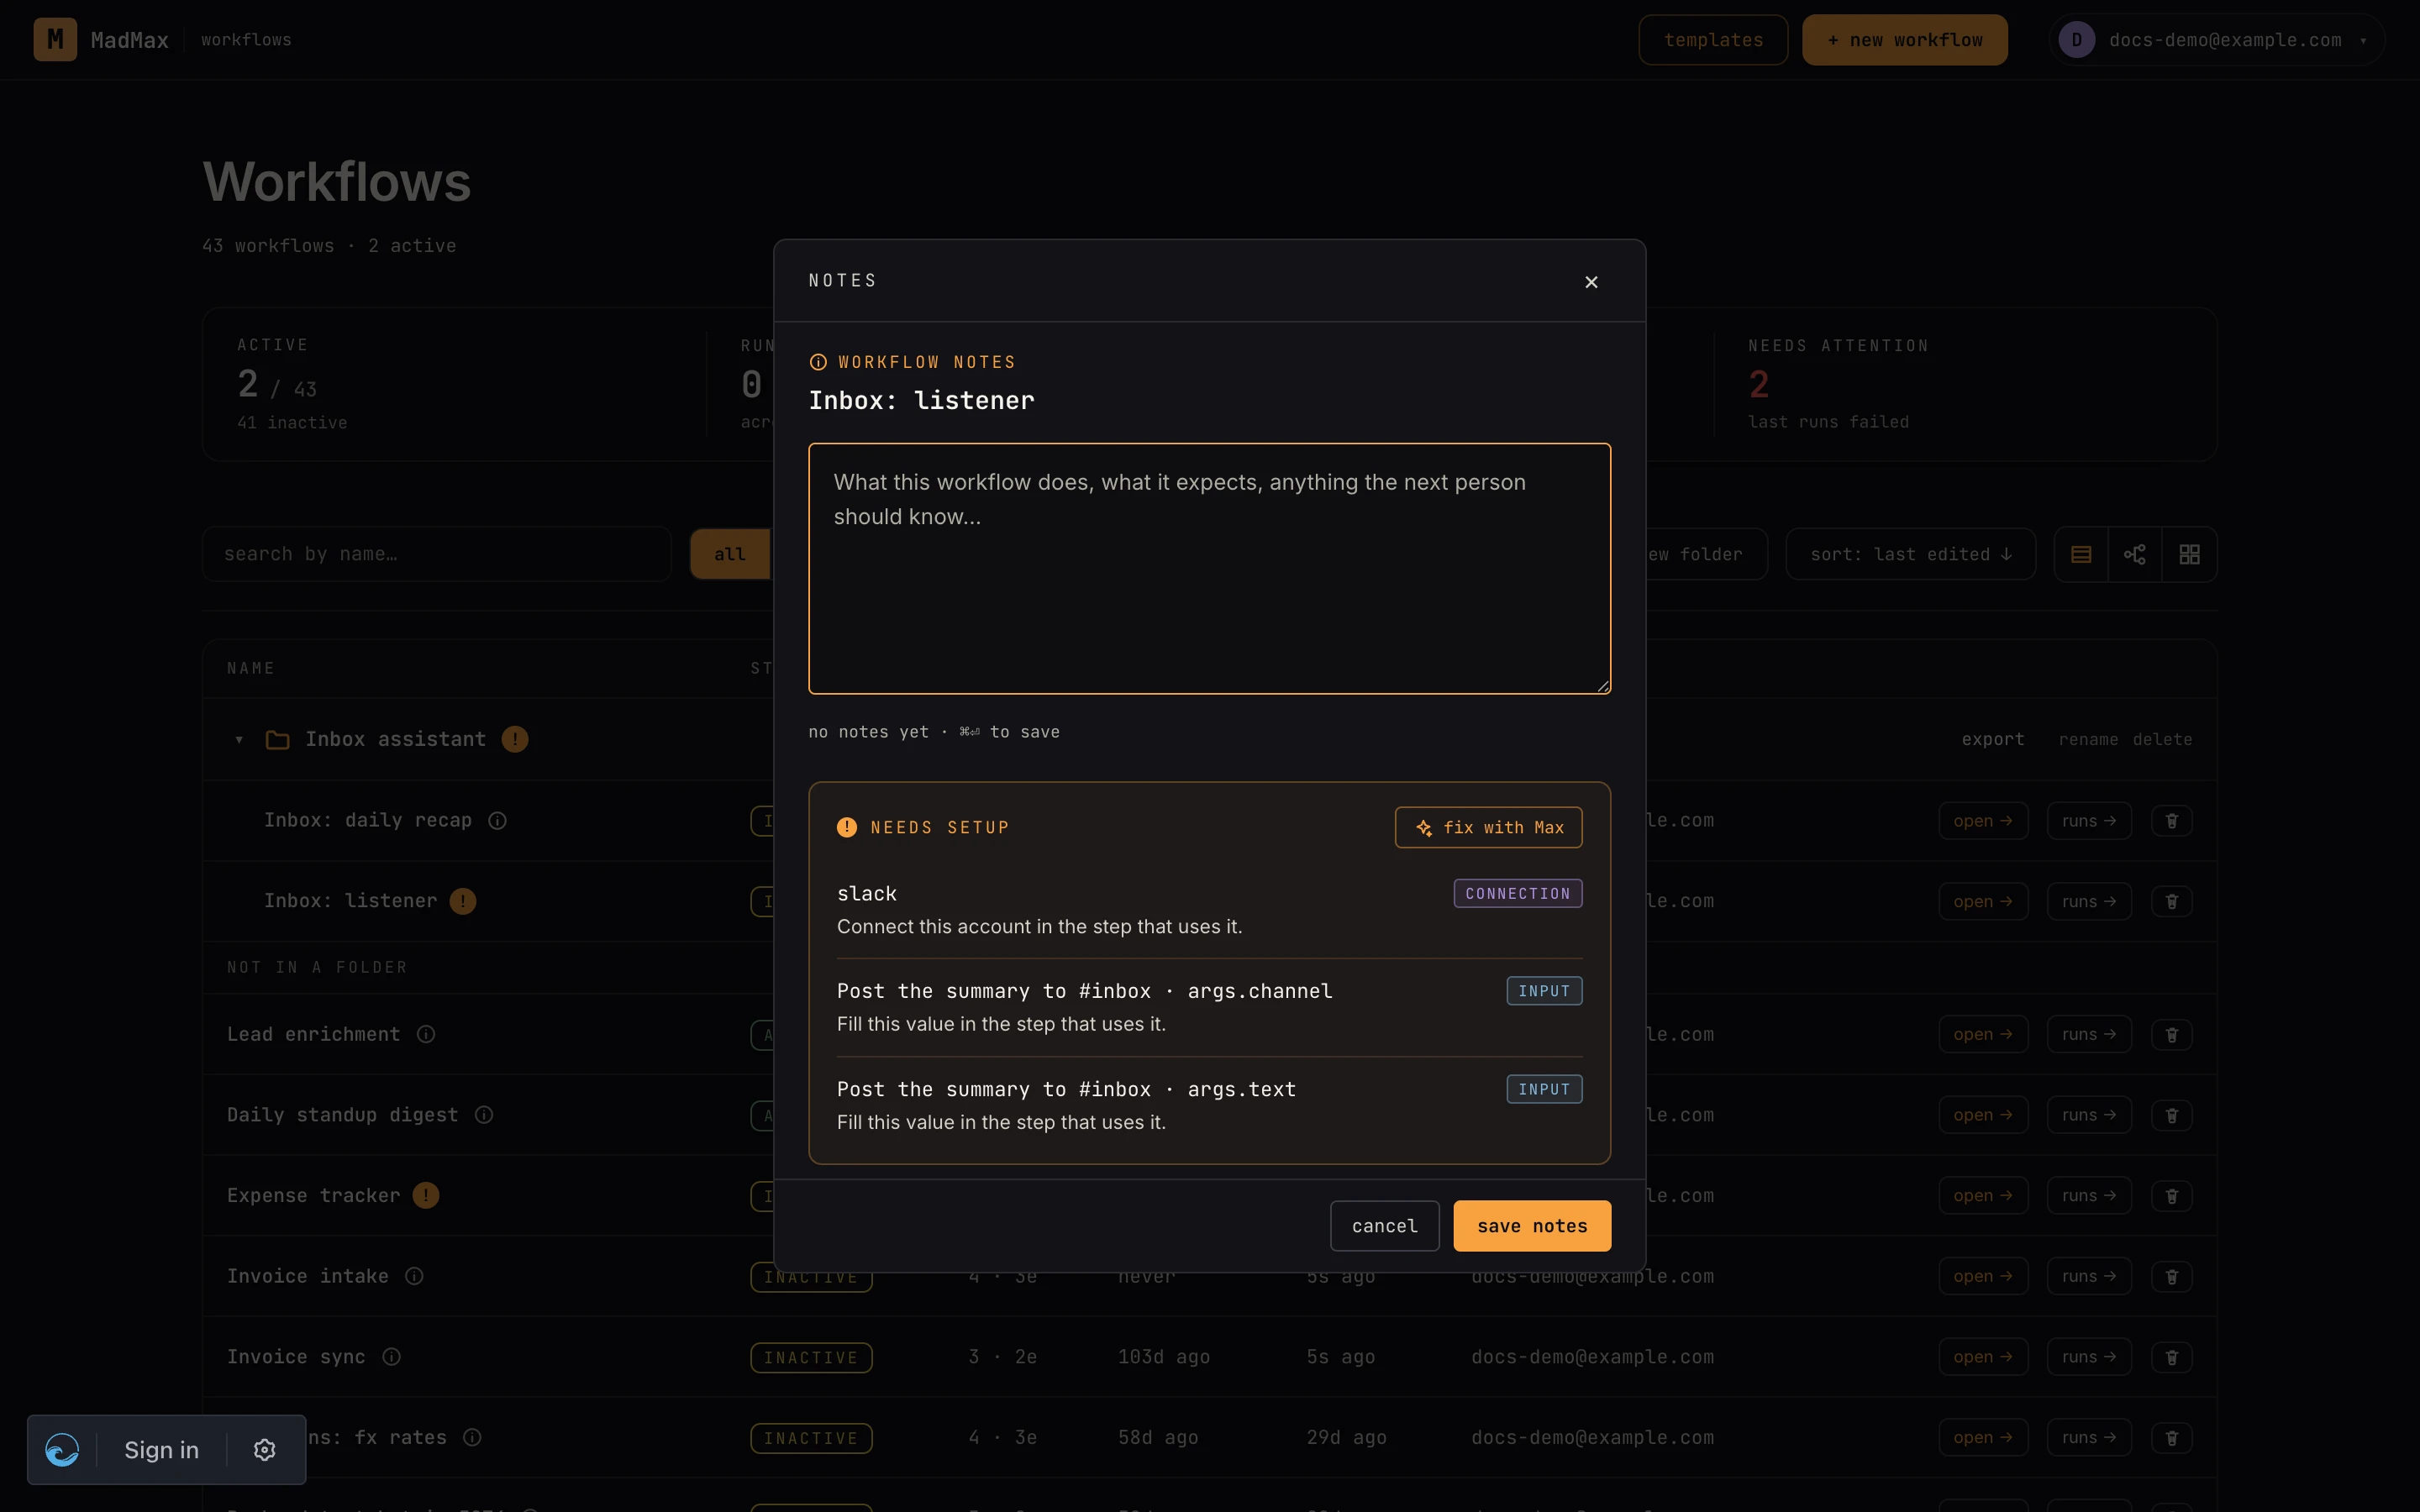Click the Inbox: listener workflow name
This screenshot has width=2420, height=1512.
click(x=350, y=901)
